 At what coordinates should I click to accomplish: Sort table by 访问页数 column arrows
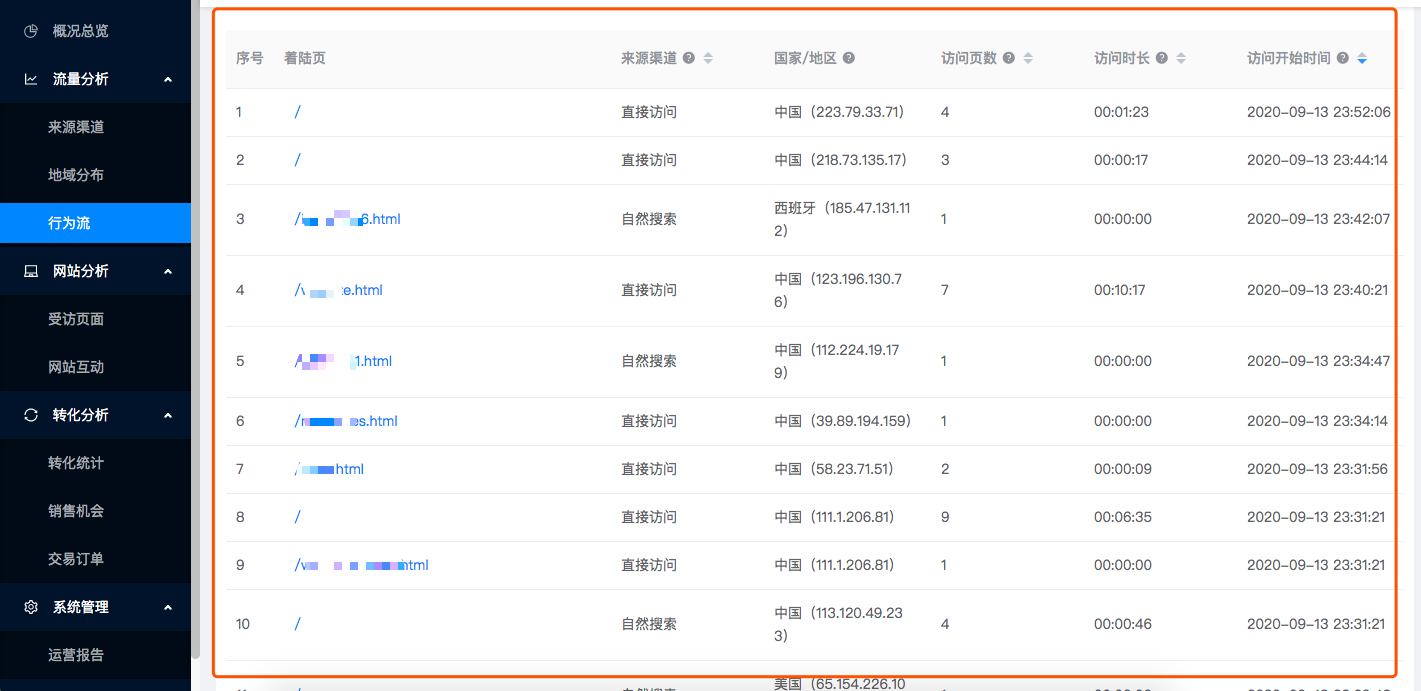coord(1028,58)
